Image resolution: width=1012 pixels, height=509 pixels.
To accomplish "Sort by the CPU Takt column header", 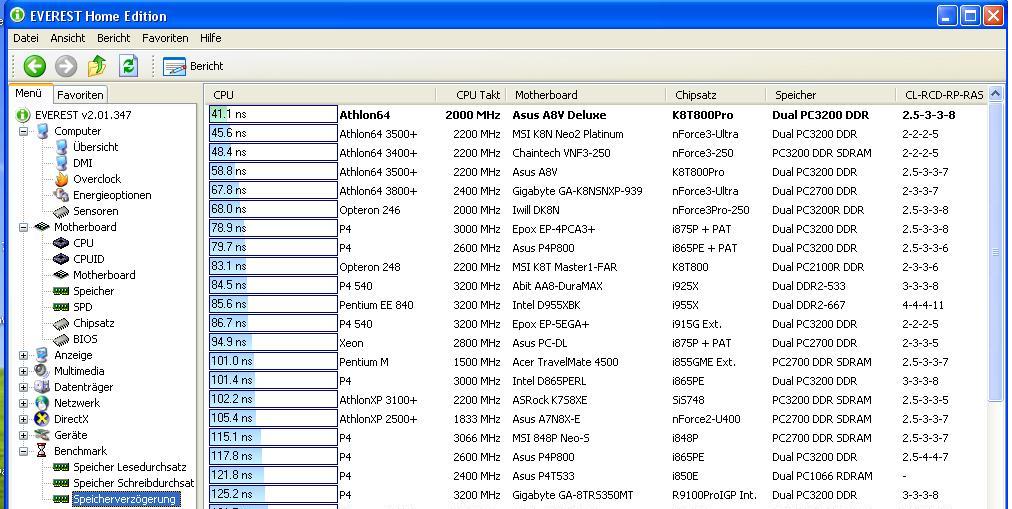I will (471, 95).
